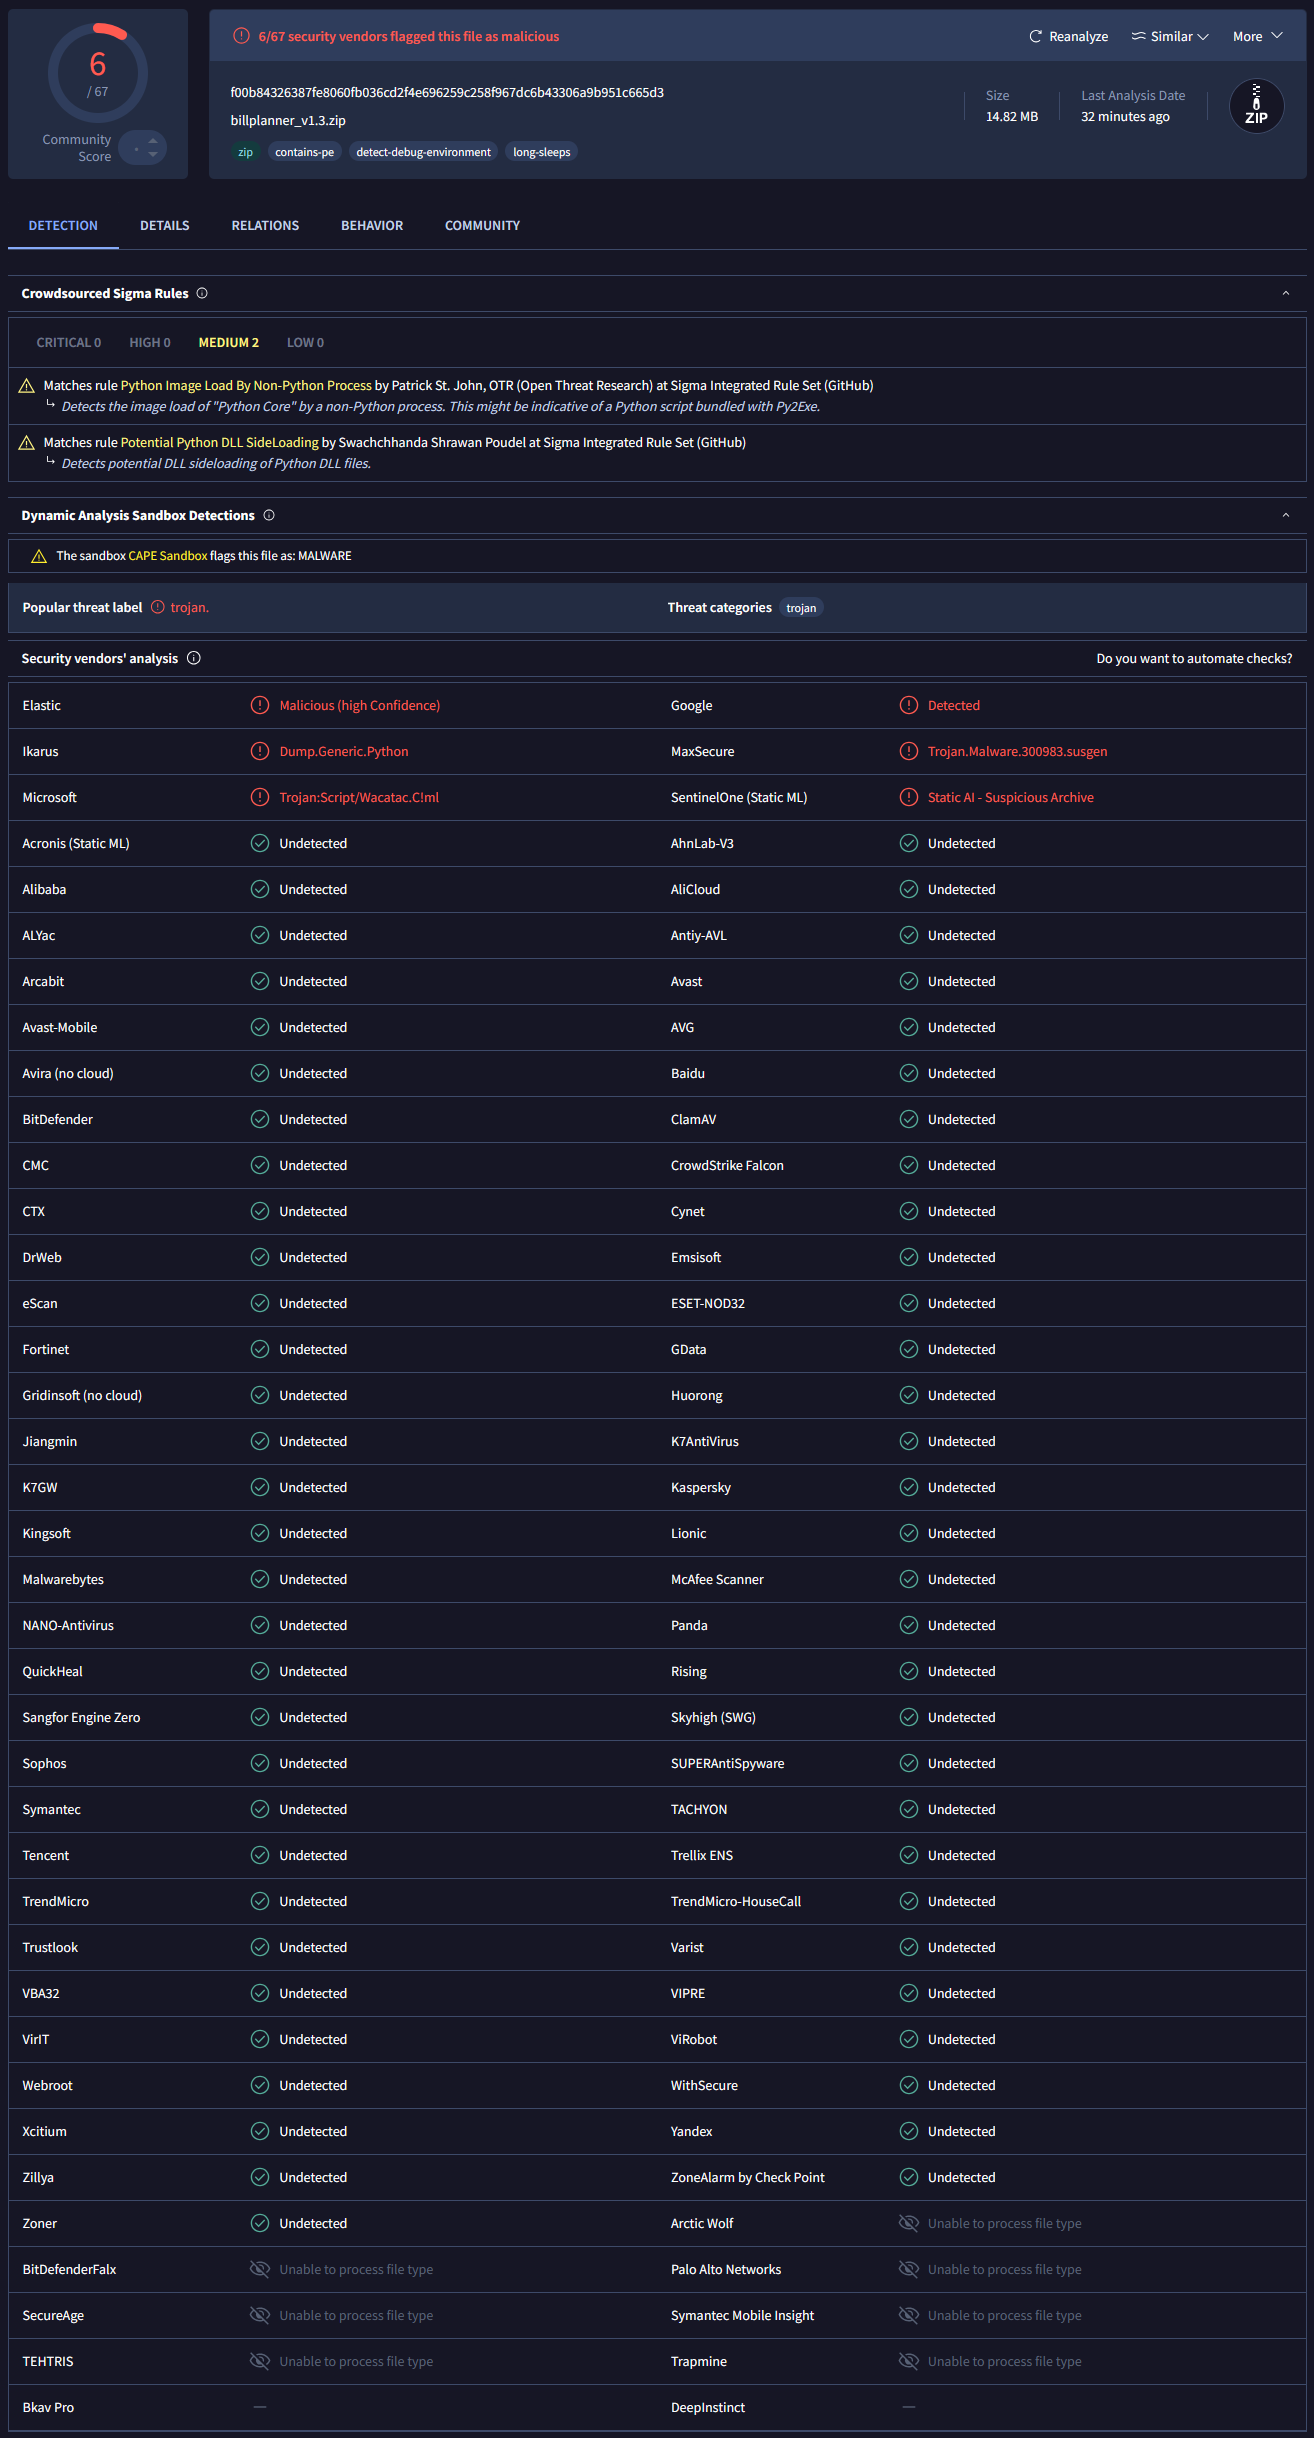Click info icon next to Security vendors' analysis
Viewport: 1314px width, 2438px height.
(x=194, y=658)
